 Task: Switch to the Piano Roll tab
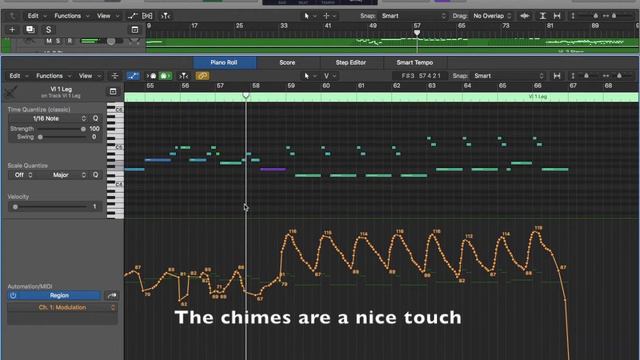pos(224,62)
